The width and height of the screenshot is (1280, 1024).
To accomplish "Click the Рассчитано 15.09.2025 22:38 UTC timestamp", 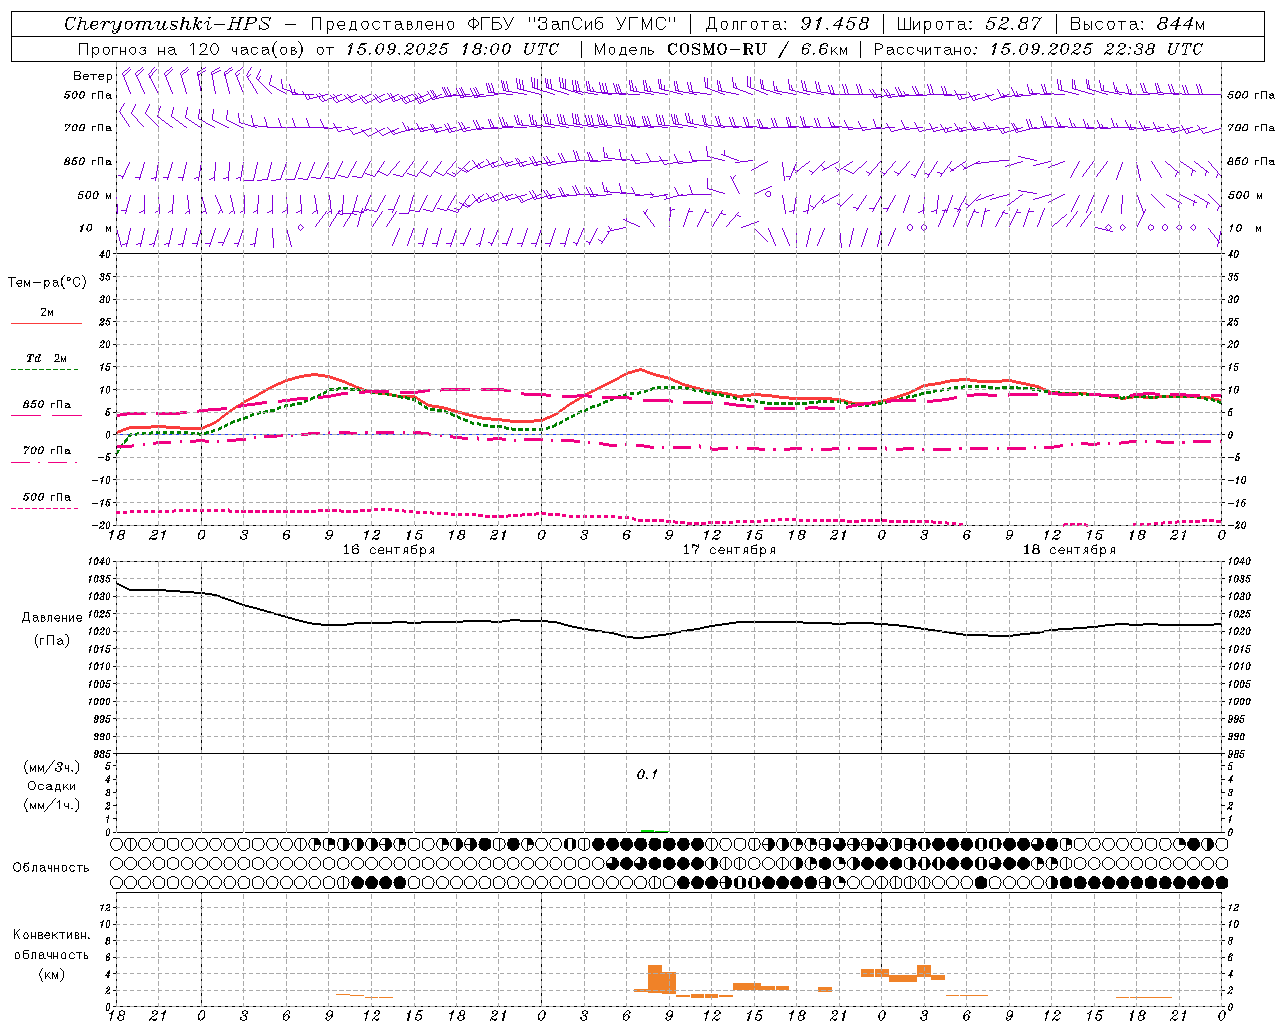I will click(x=1038, y=49).
